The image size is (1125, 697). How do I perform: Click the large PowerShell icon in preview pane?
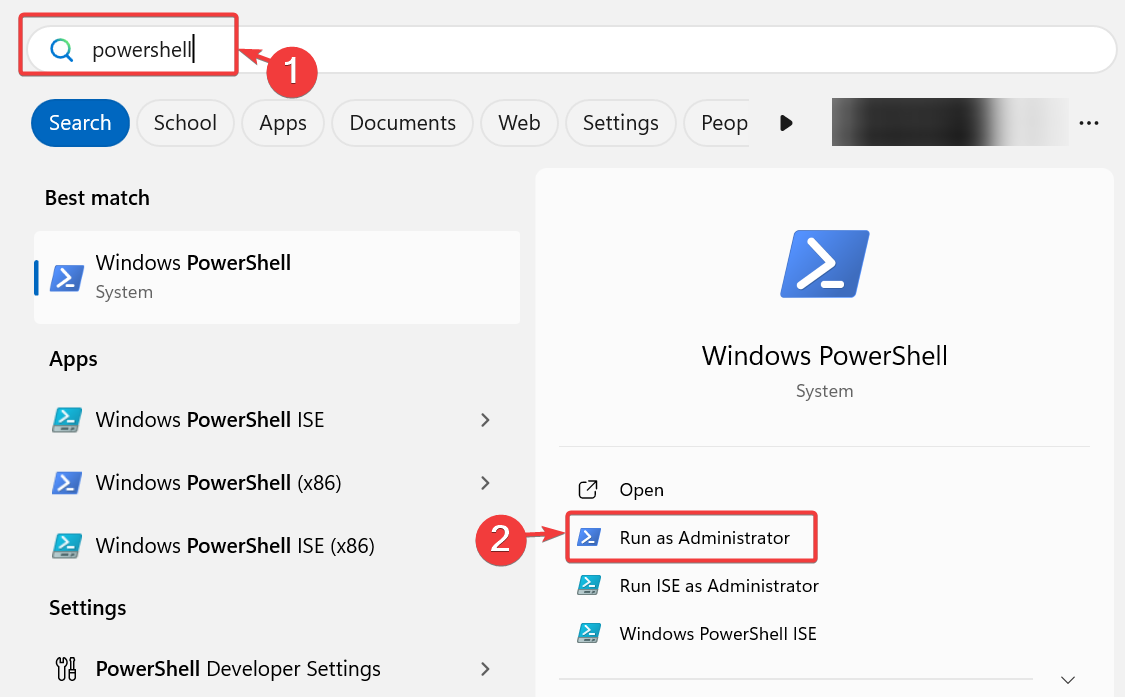(x=823, y=263)
